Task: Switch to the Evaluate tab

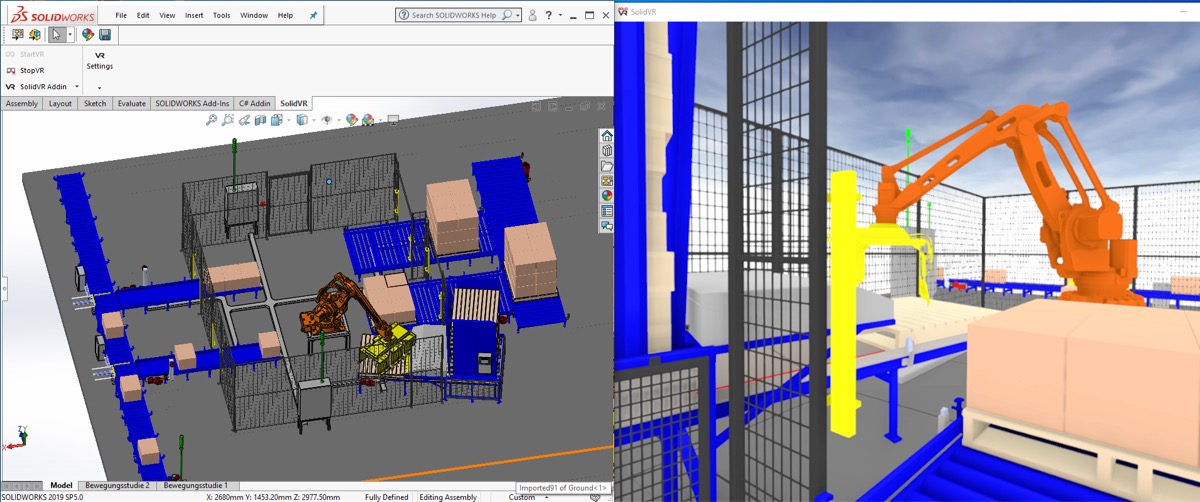Action: coord(131,103)
